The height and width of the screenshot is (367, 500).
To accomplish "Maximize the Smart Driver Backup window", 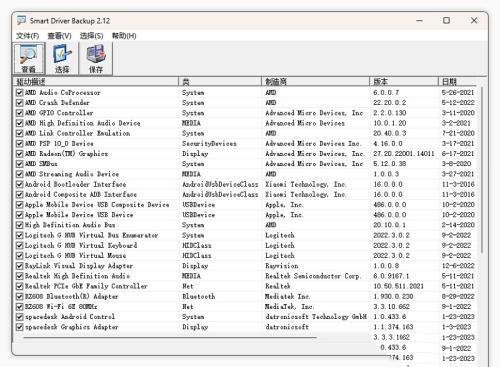I will 446,21.
